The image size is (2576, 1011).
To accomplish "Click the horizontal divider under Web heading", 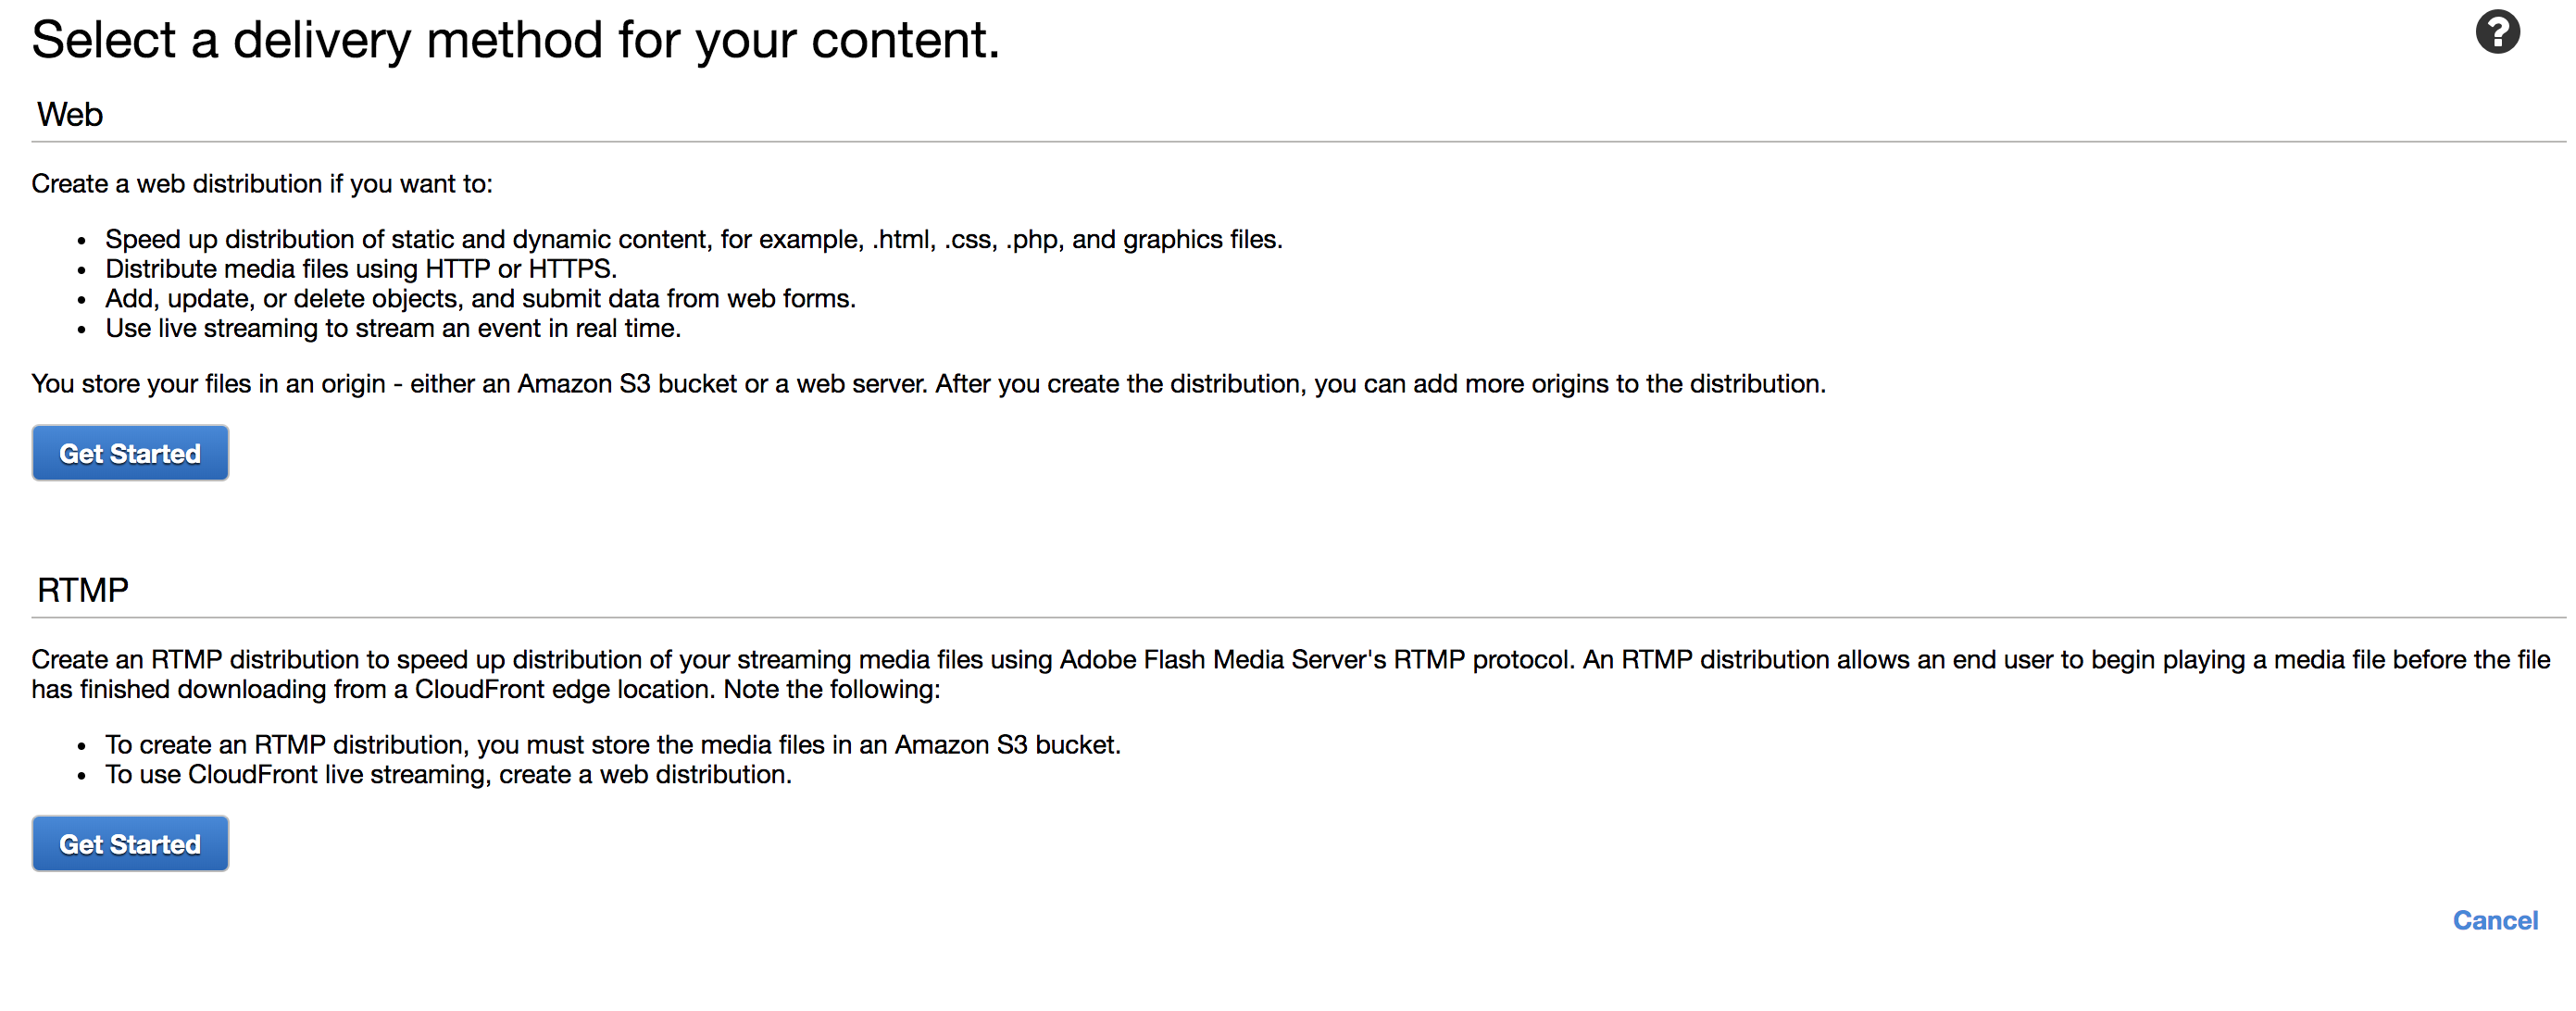I will point(1298,142).
